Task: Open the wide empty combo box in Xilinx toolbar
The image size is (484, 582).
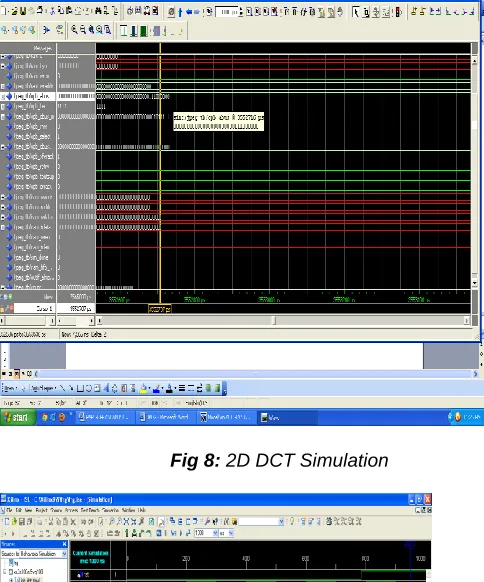Action: pyautogui.click(x=261, y=521)
